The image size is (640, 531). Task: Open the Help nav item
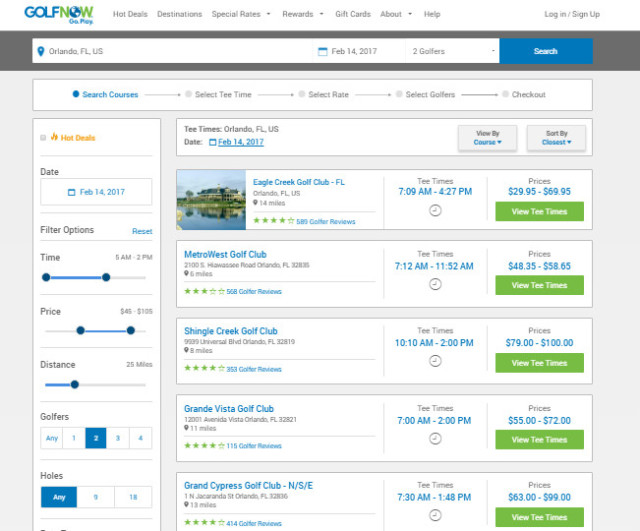point(432,14)
